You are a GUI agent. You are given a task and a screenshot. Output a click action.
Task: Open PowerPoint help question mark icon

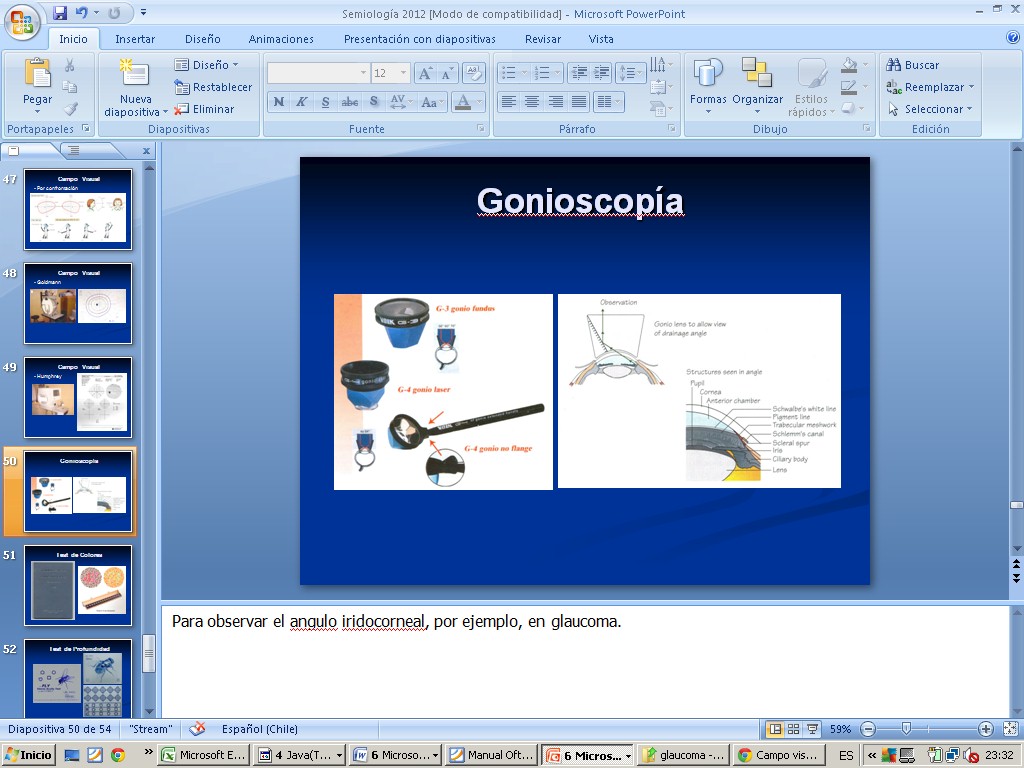click(x=1012, y=38)
